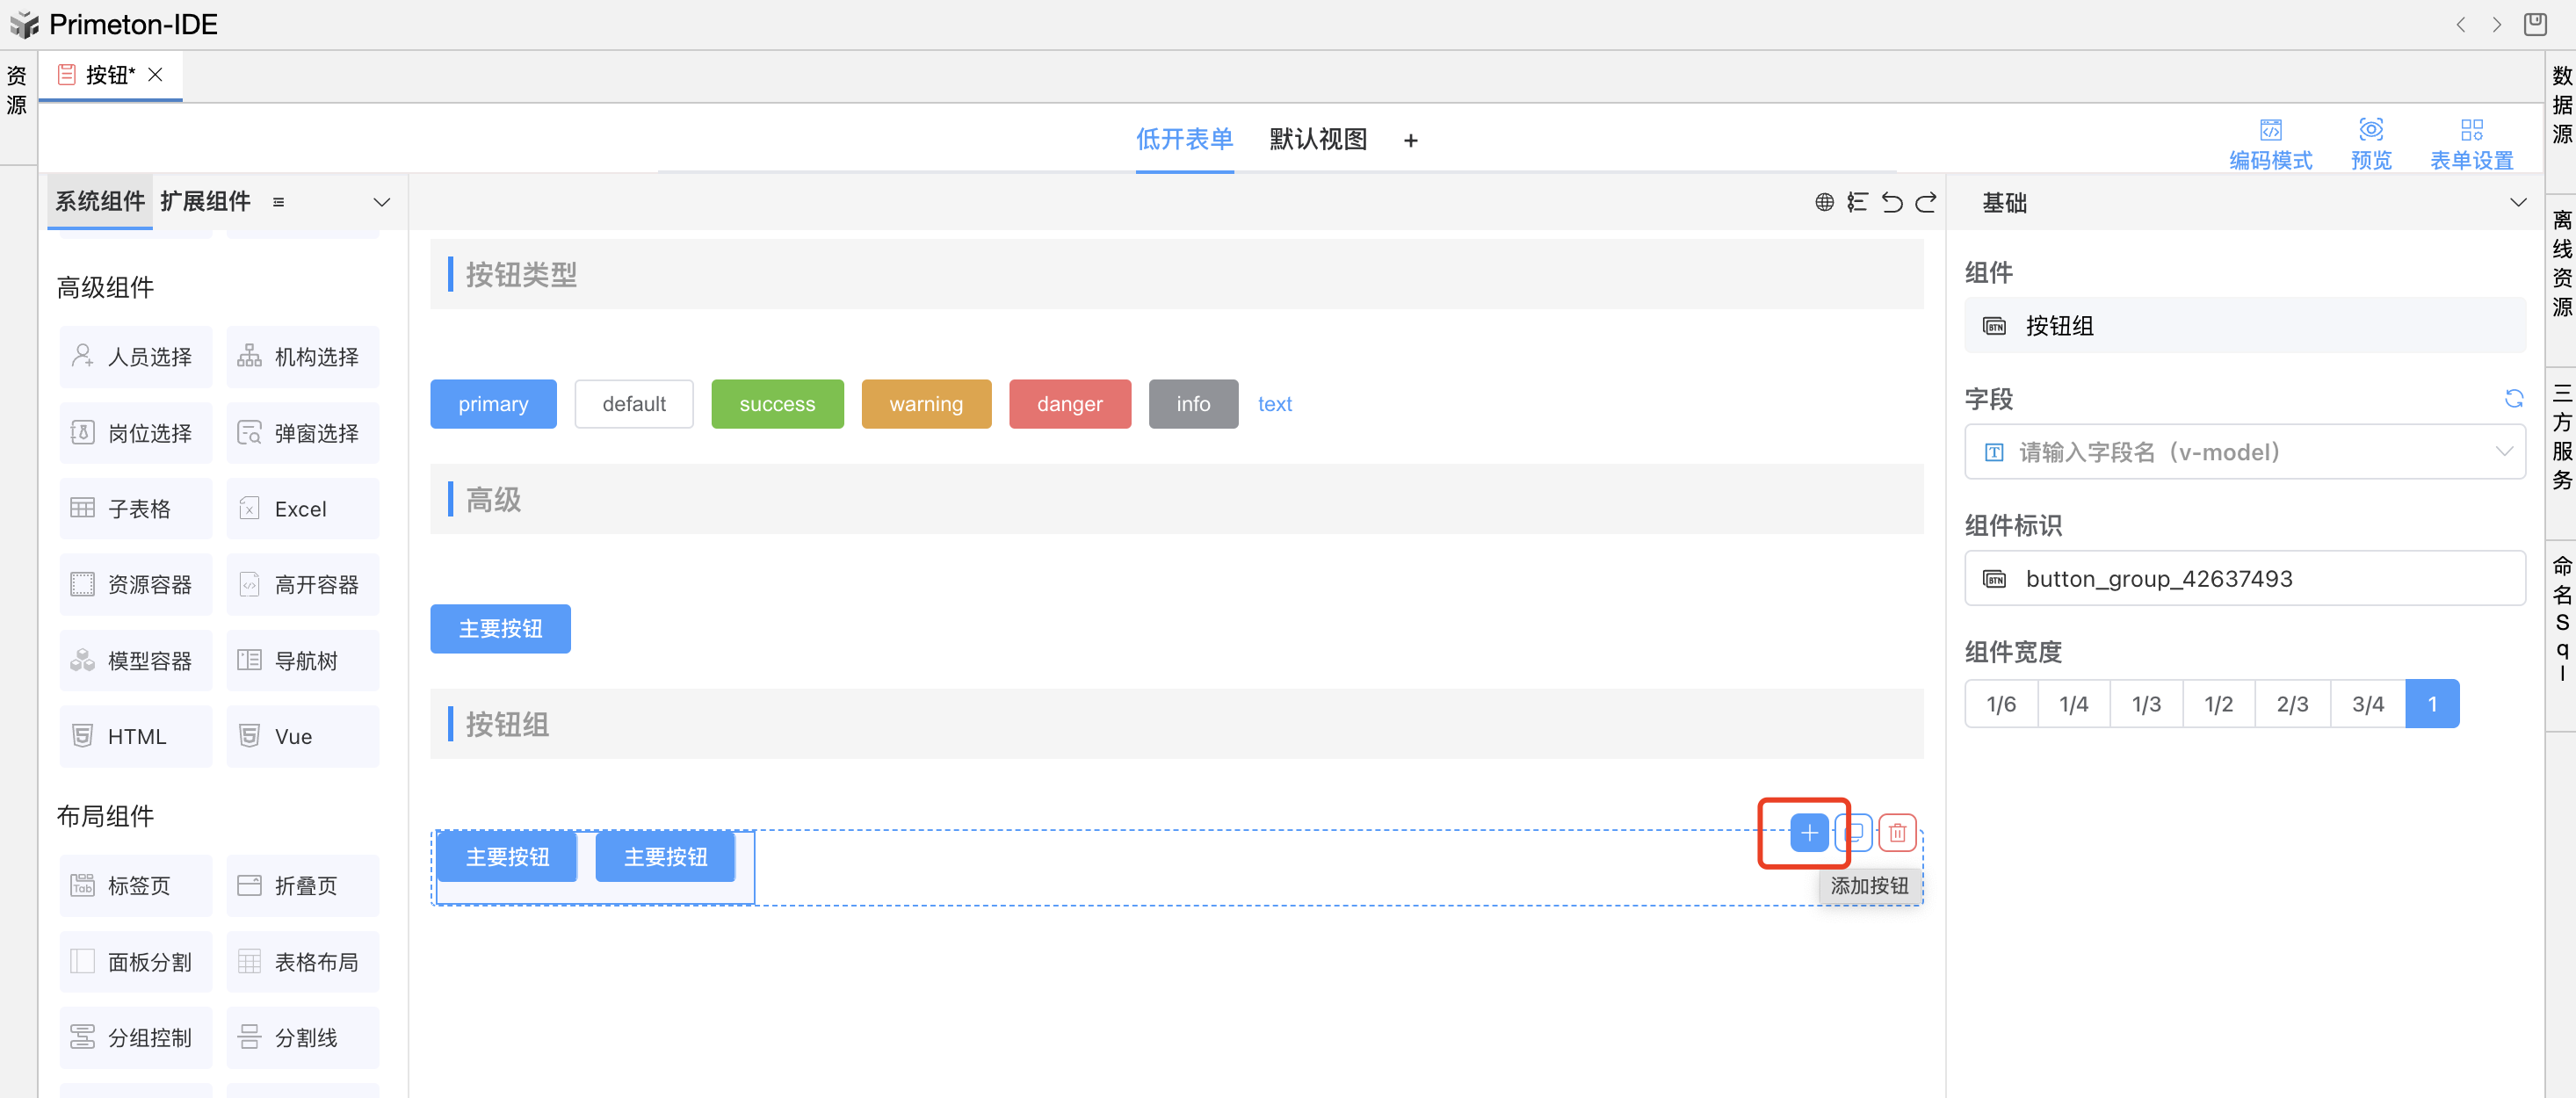Click the globe language icon in canvas toolbar

click(1824, 202)
